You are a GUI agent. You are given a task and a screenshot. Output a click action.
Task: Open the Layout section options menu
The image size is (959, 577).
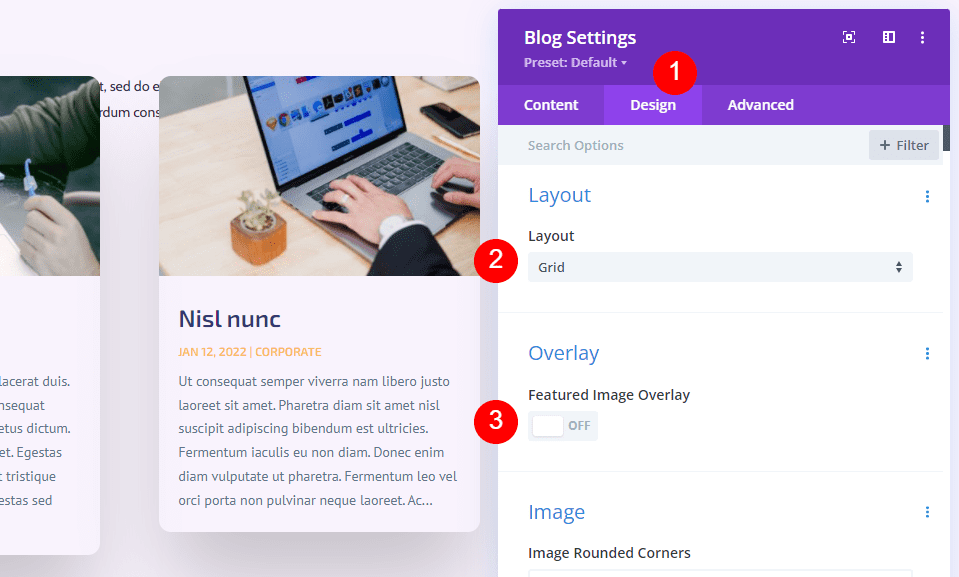[927, 196]
